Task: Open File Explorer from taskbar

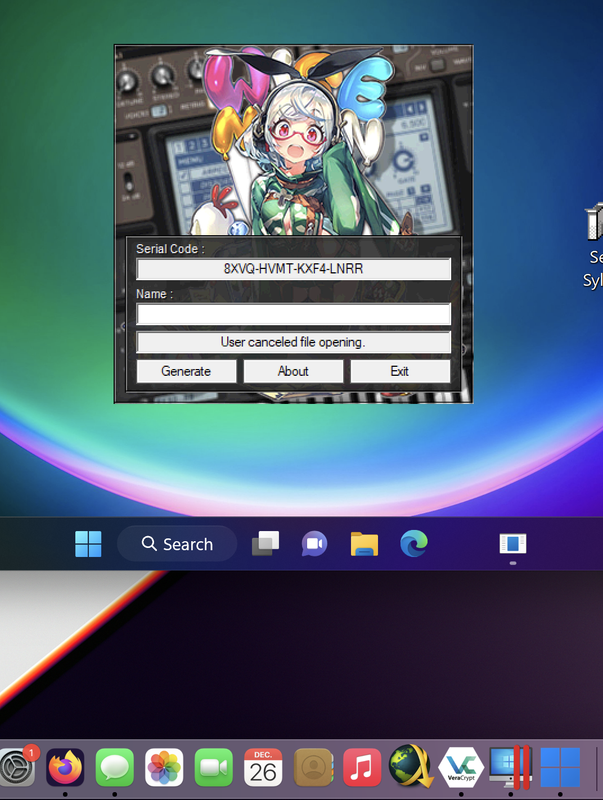Action: 364,544
